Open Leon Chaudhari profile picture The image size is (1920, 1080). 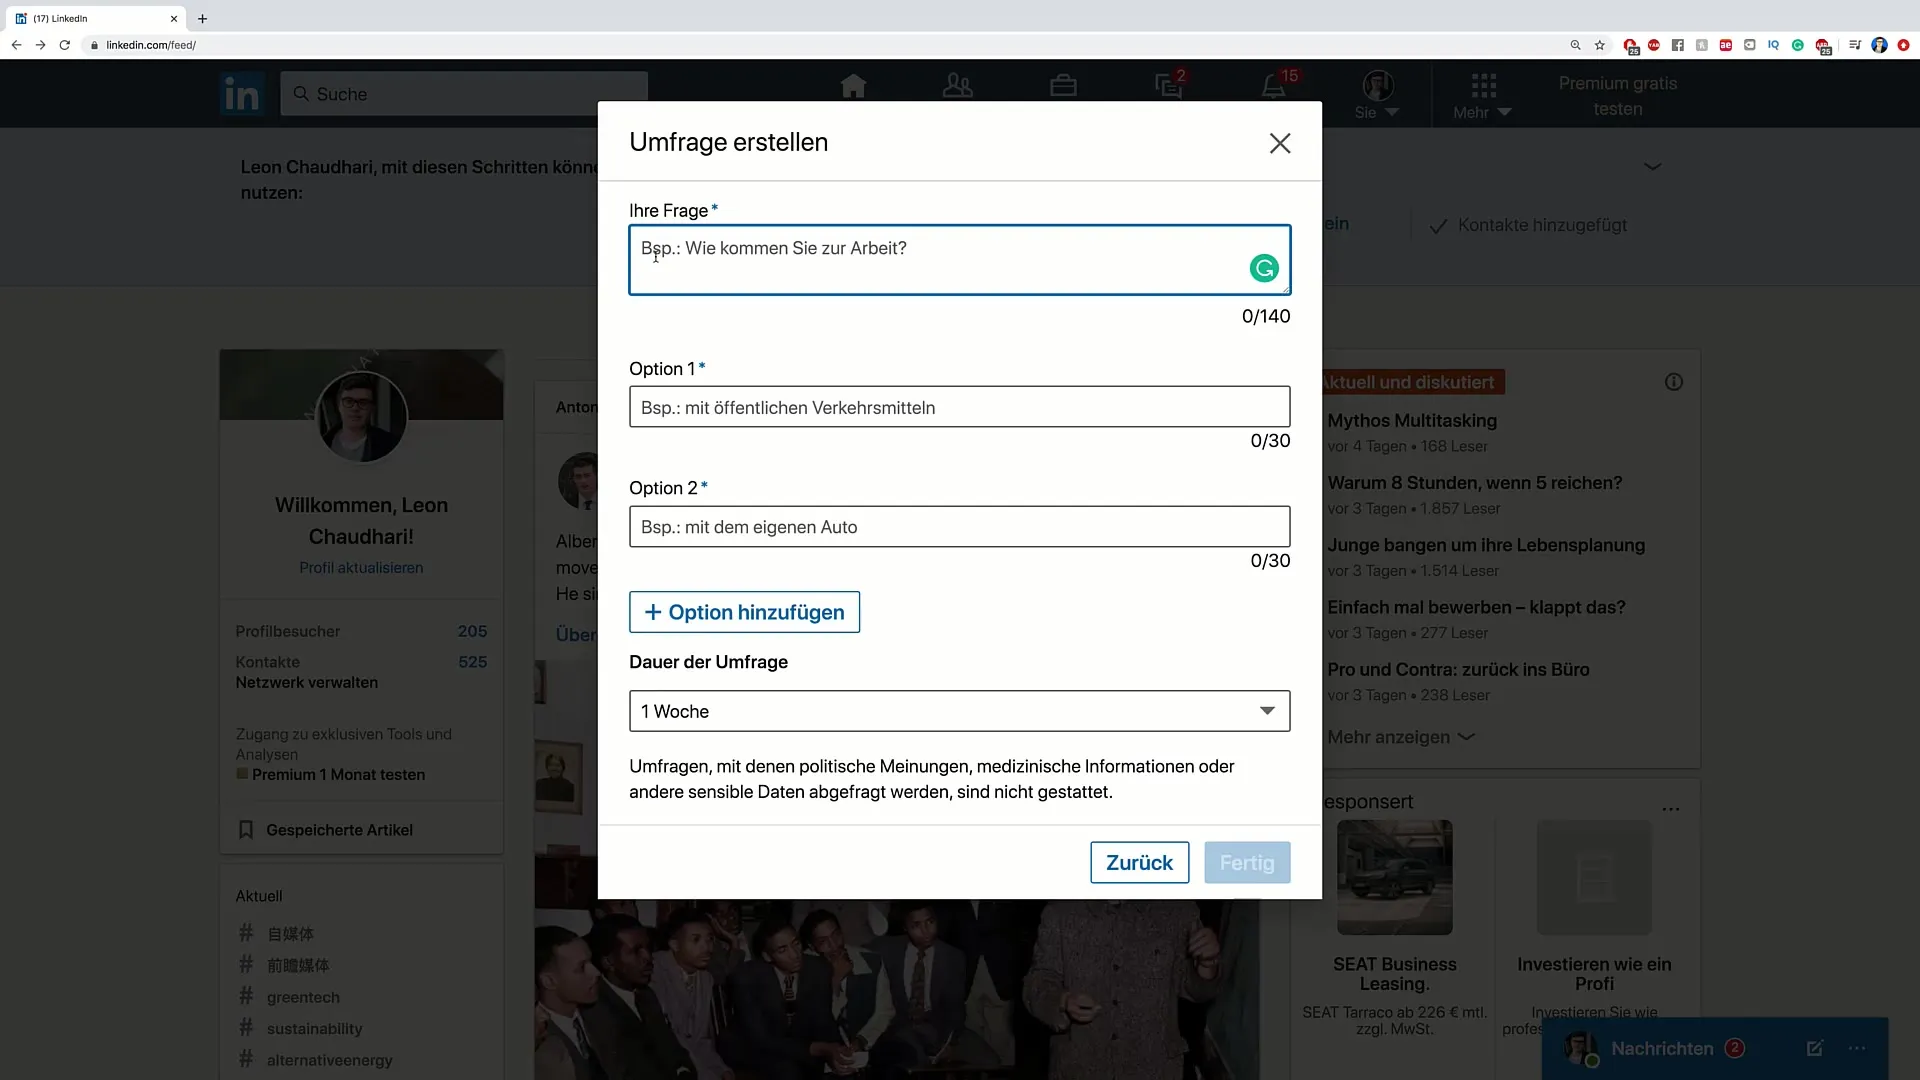click(362, 417)
